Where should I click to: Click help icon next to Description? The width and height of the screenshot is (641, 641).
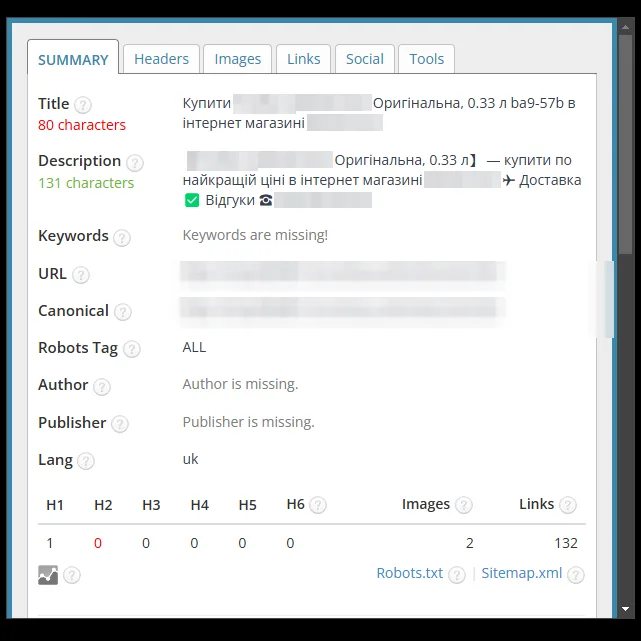tap(134, 163)
